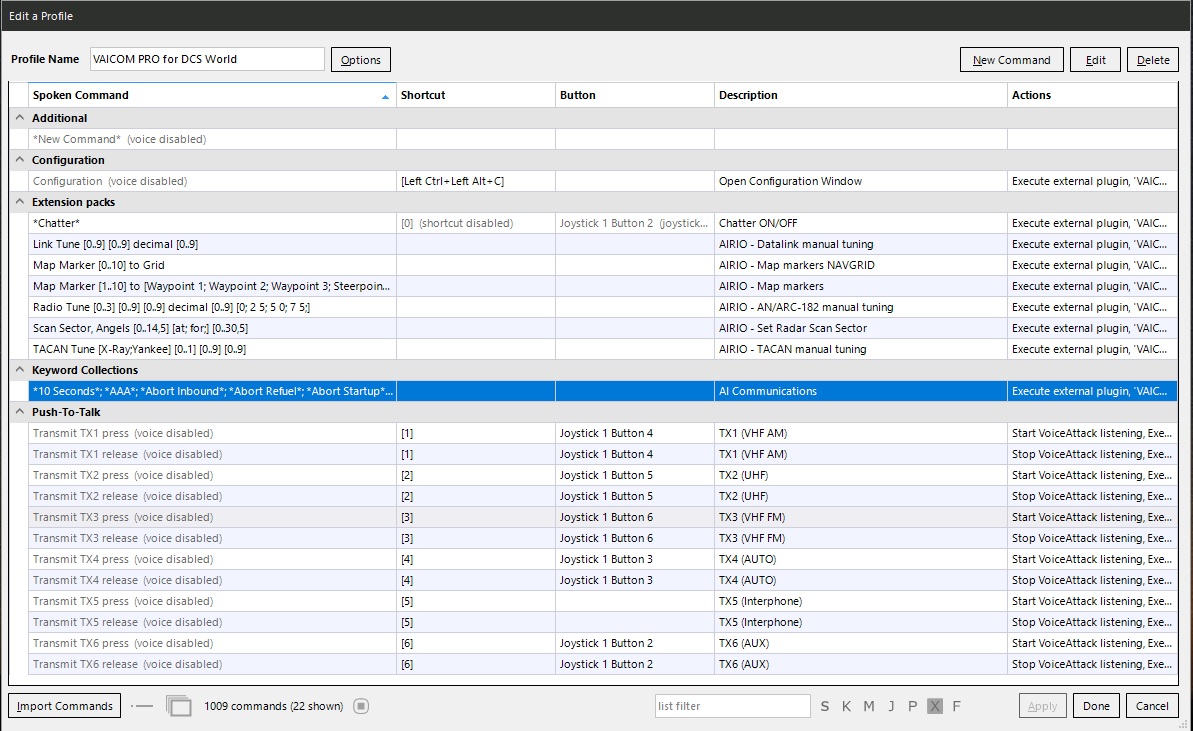Click the AIRIO - TACAN manual tuning cell

[861, 349]
